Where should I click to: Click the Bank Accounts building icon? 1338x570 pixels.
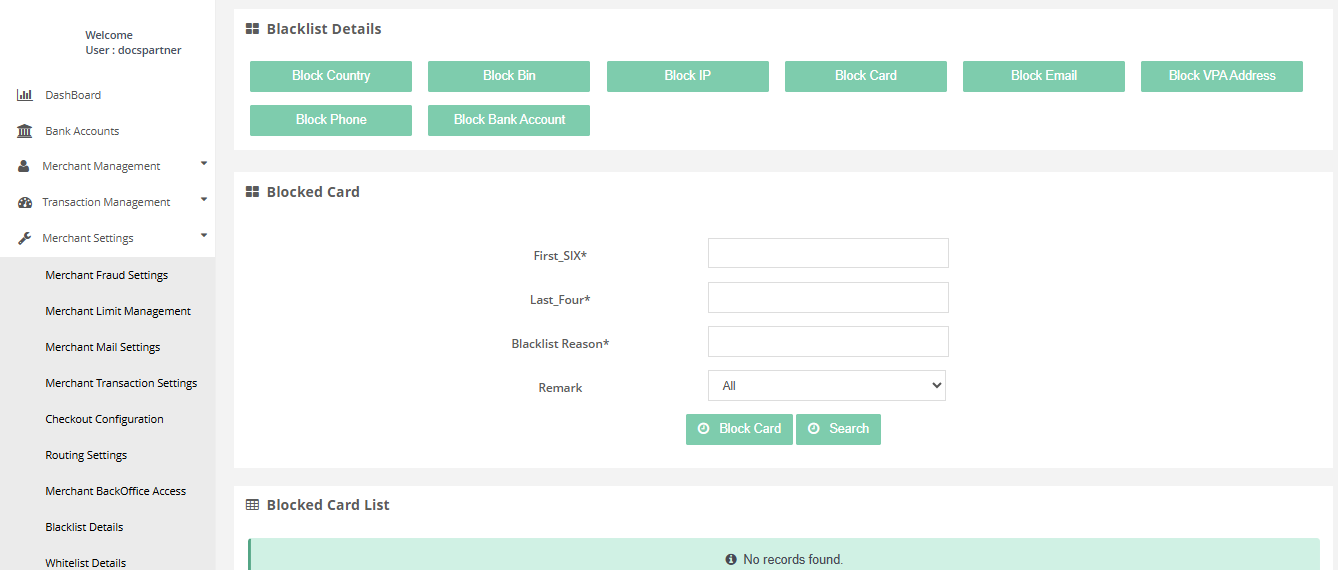[25, 131]
